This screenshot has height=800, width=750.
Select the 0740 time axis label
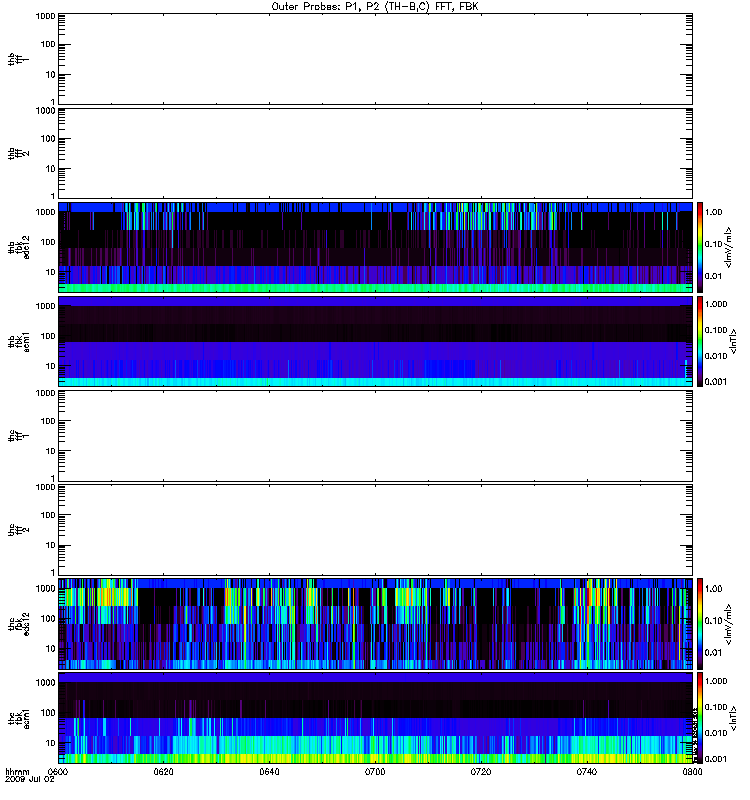click(587, 772)
